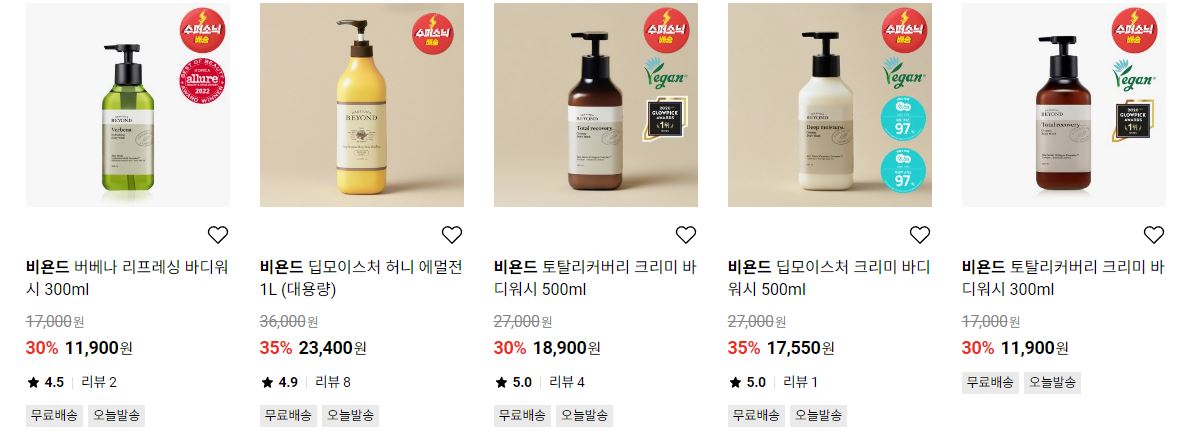Screen dimensions: 1179x441
Task: Click 무료배송 tag under Total Recovery 300ml
Action: click(x=990, y=382)
